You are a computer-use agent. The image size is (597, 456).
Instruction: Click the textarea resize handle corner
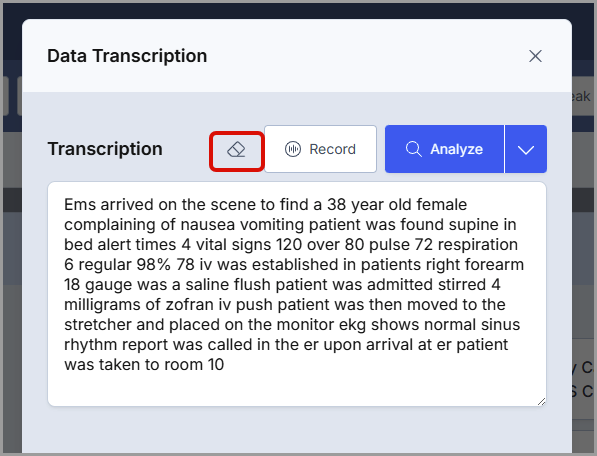pos(541,402)
